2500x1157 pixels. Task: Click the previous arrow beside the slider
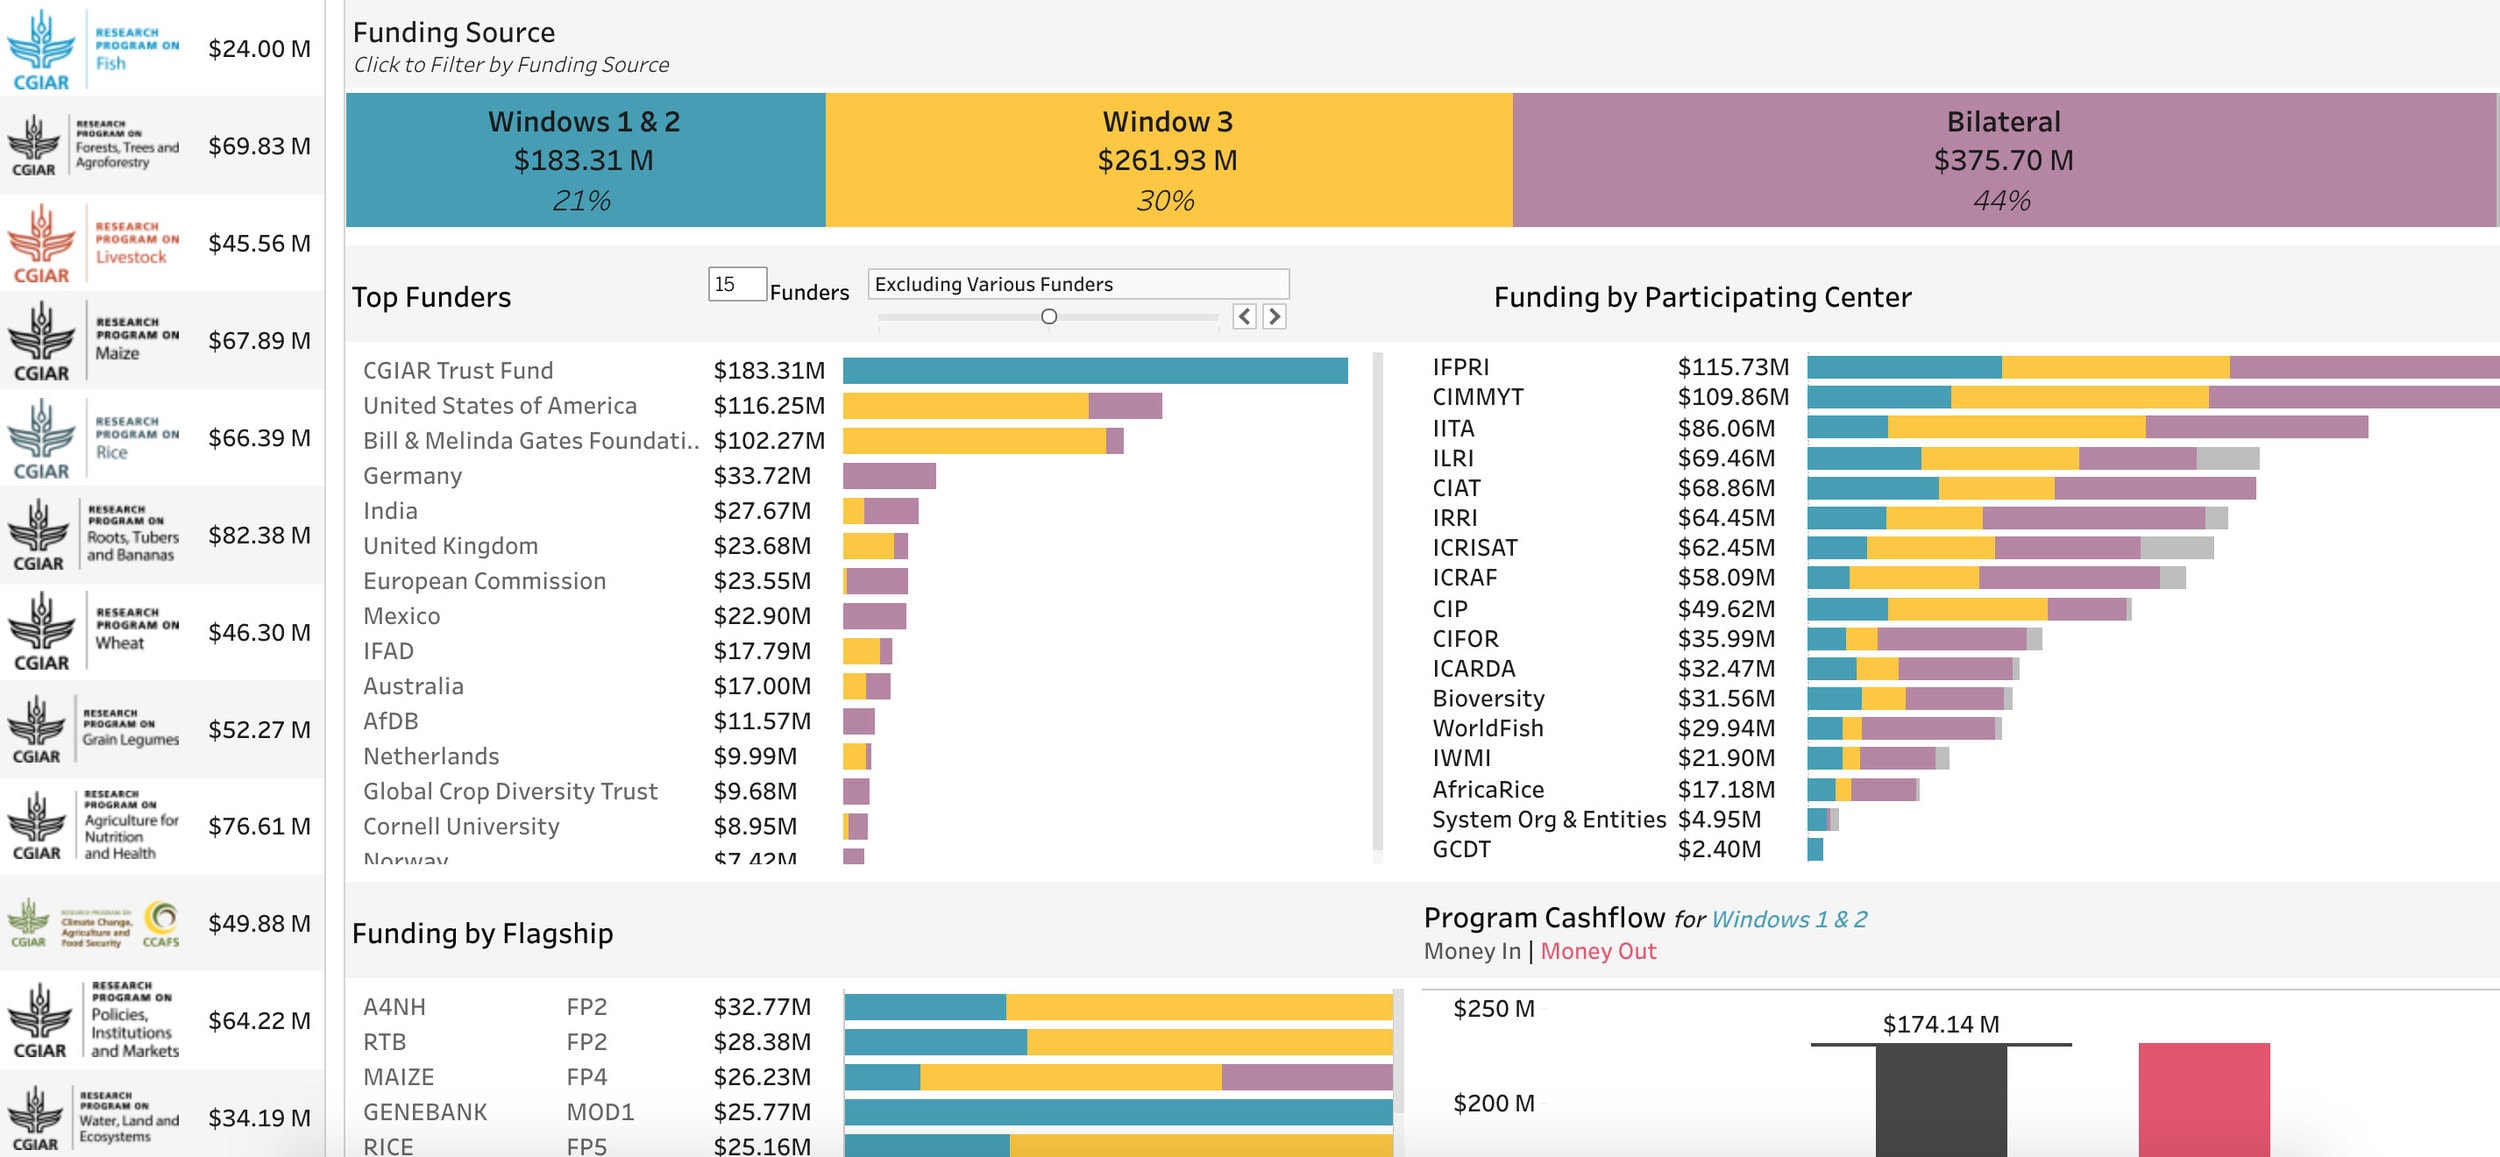tap(1244, 317)
